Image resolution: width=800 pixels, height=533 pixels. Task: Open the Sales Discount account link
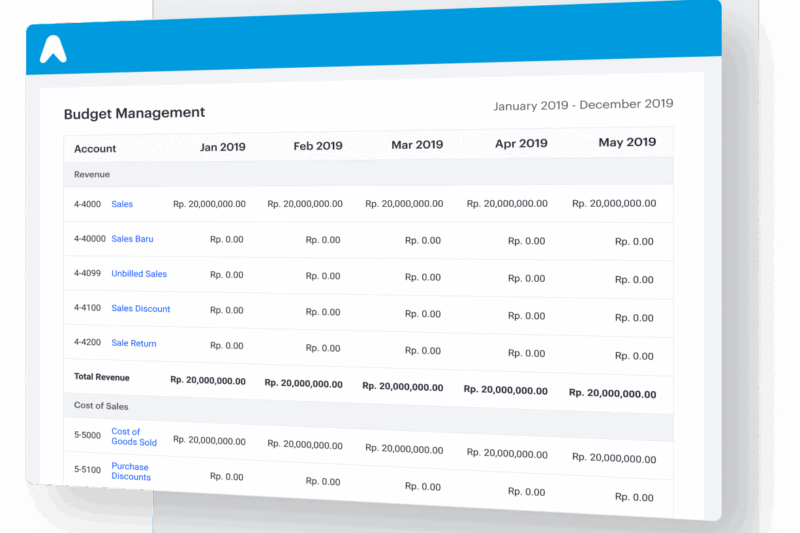(x=141, y=309)
